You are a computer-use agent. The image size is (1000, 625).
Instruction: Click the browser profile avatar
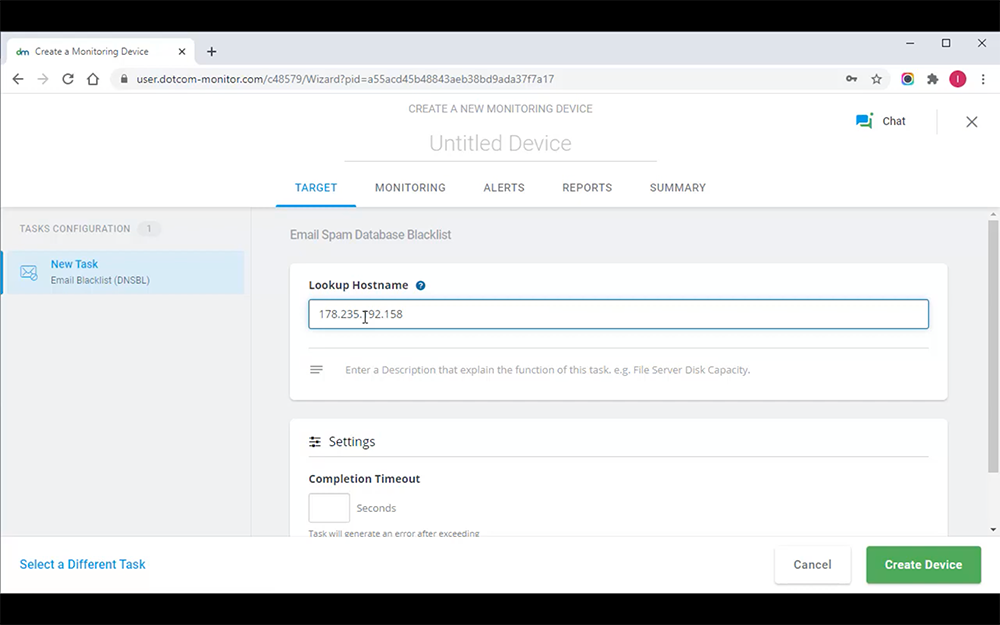(957, 78)
